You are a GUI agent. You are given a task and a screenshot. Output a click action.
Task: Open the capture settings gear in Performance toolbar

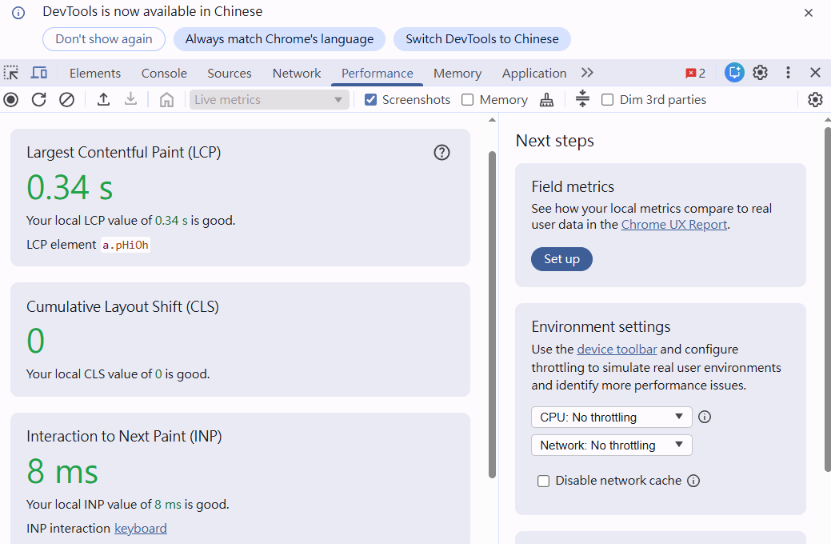(x=815, y=100)
